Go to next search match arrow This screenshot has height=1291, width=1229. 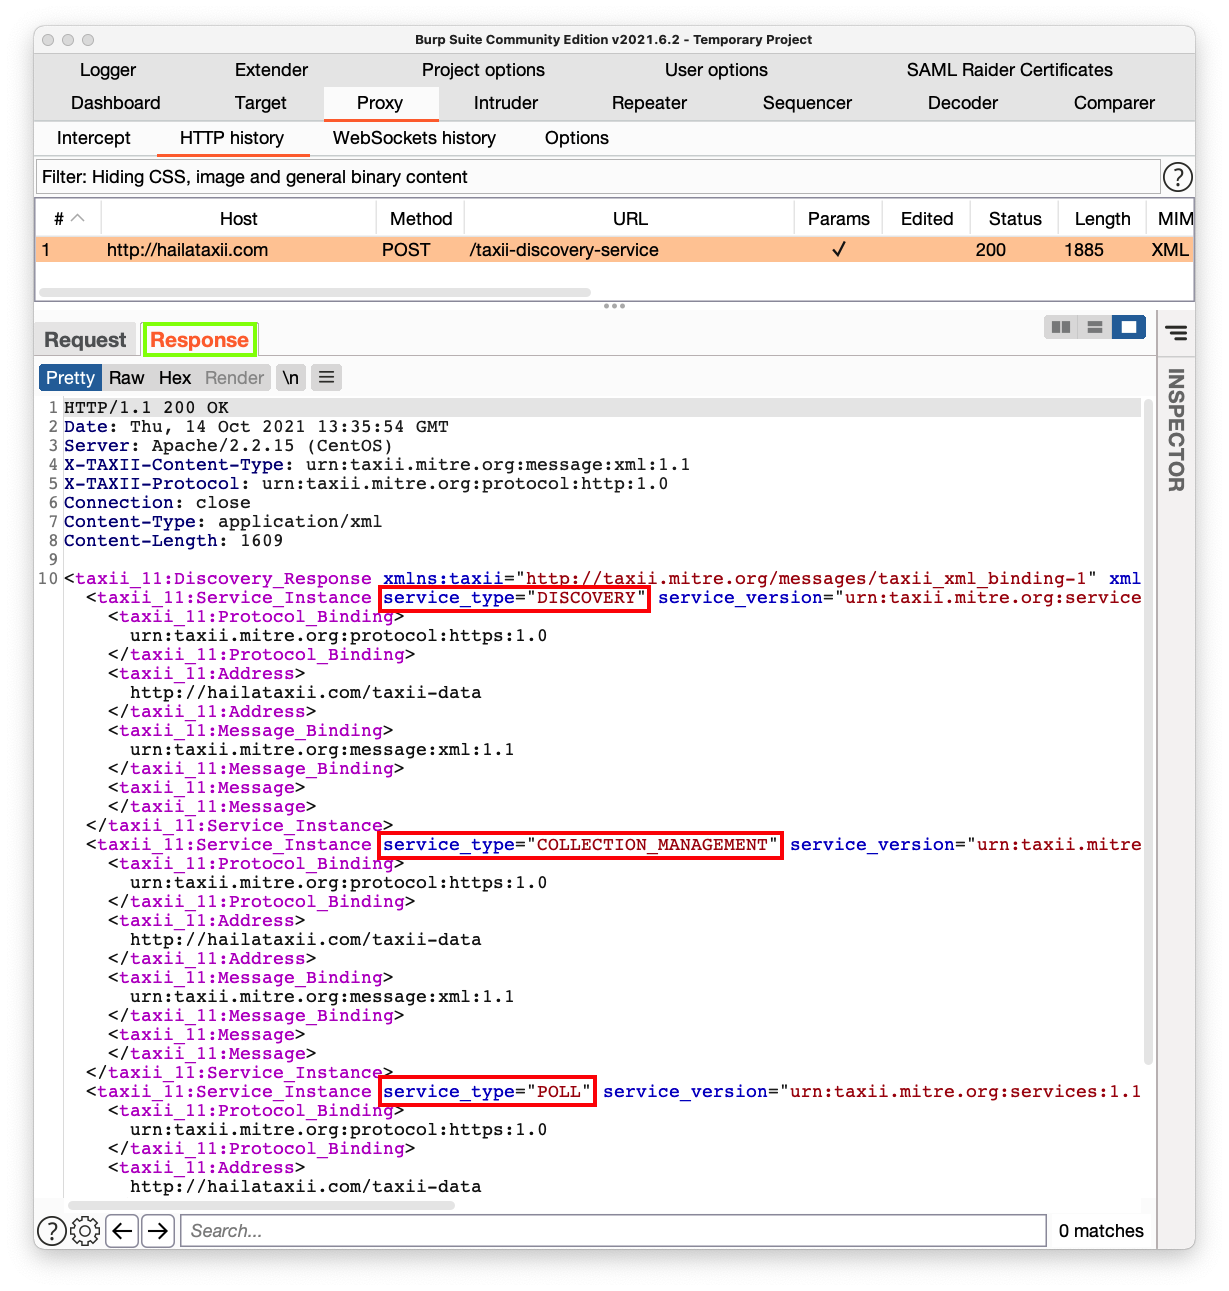pos(158,1231)
